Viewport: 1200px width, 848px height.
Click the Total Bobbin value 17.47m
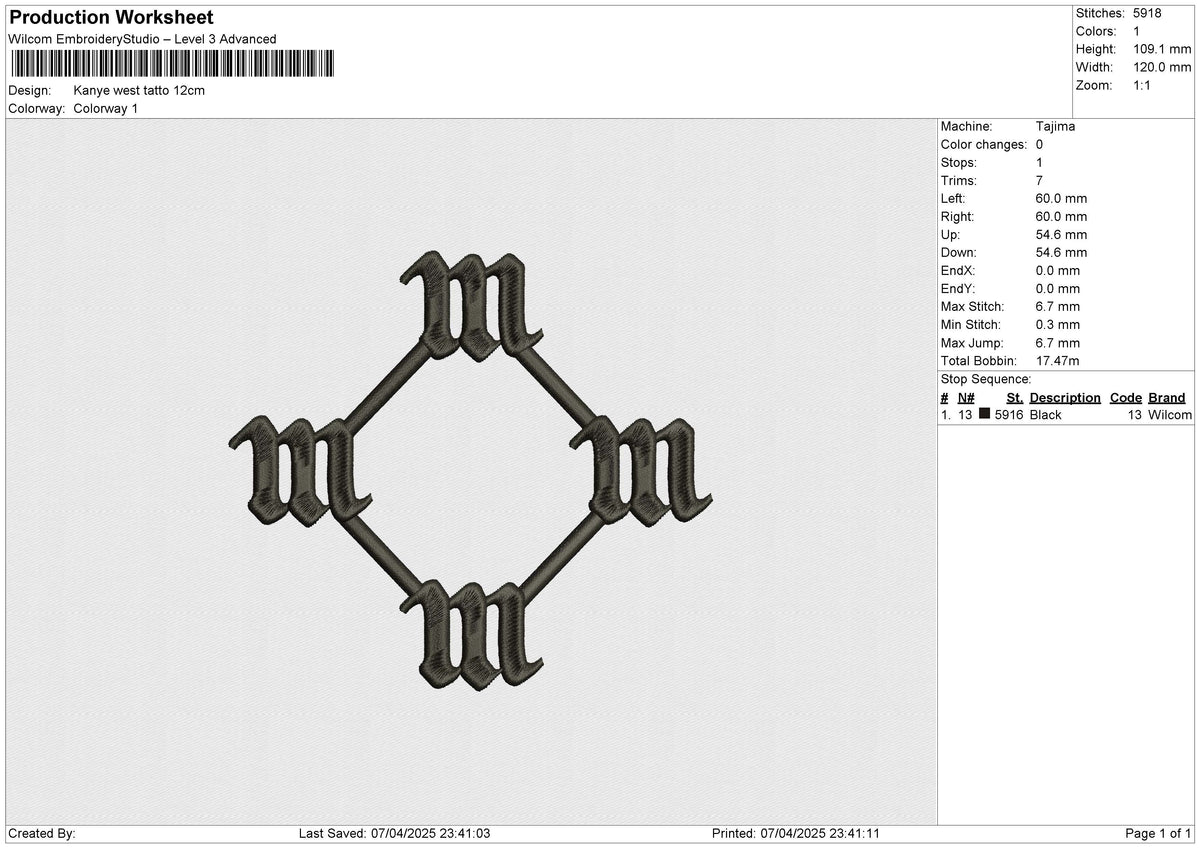[1057, 360]
